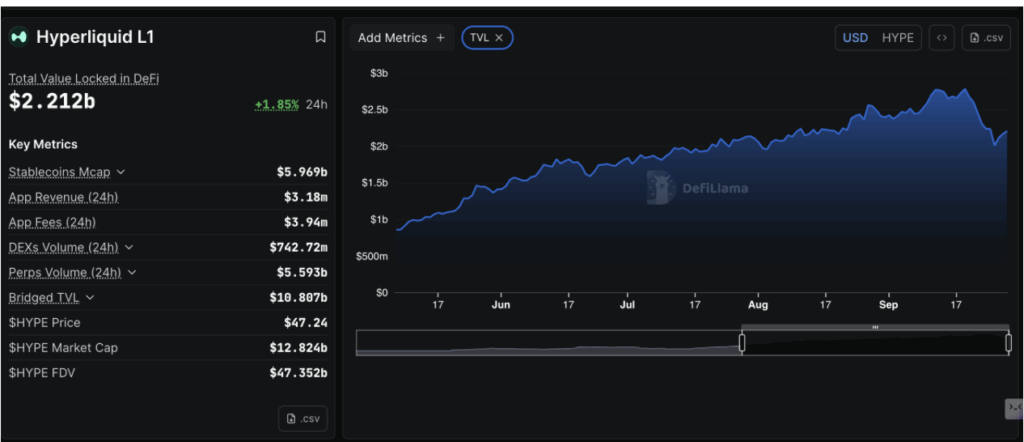Click left handle of chart range slider
This screenshot has height=442, width=1024.
pos(742,343)
